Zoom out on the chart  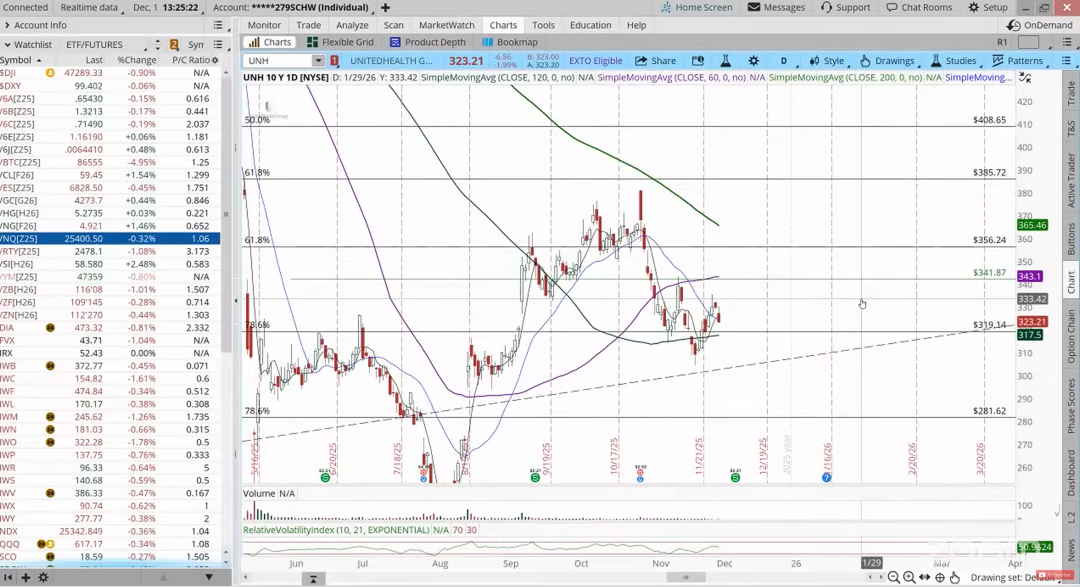[x=893, y=577]
